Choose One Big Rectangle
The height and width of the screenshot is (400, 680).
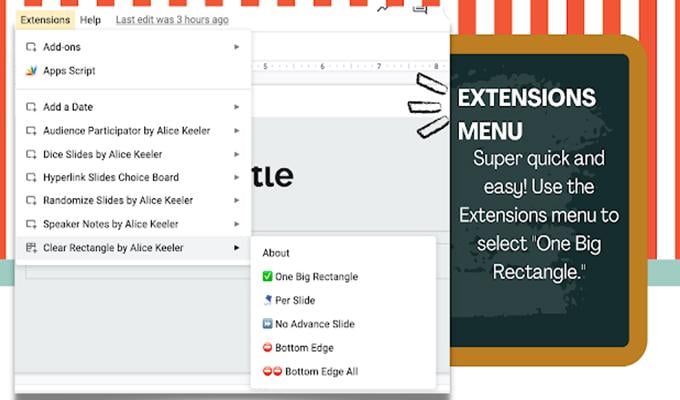[x=343, y=277]
